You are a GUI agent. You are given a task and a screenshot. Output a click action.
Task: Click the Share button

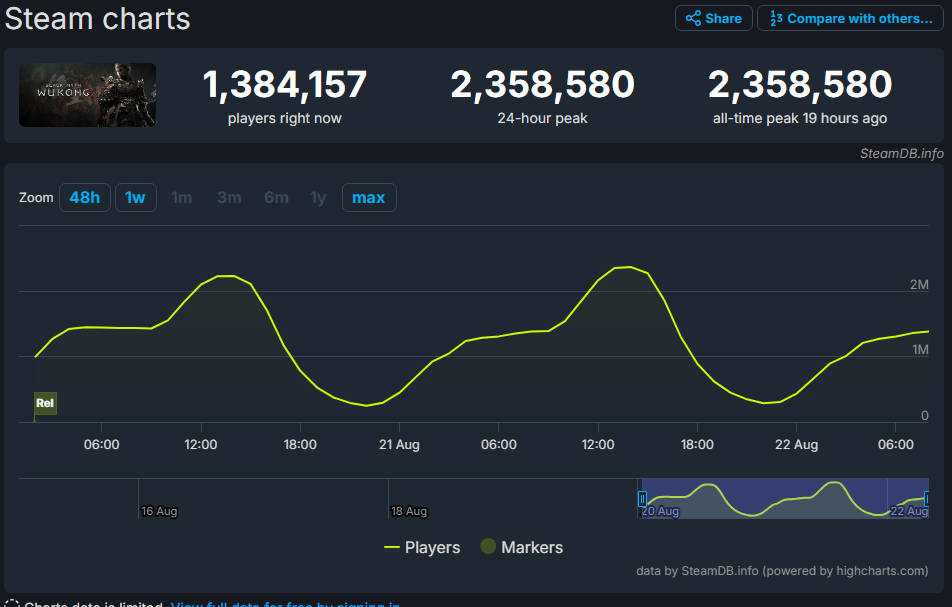point(713,18)
